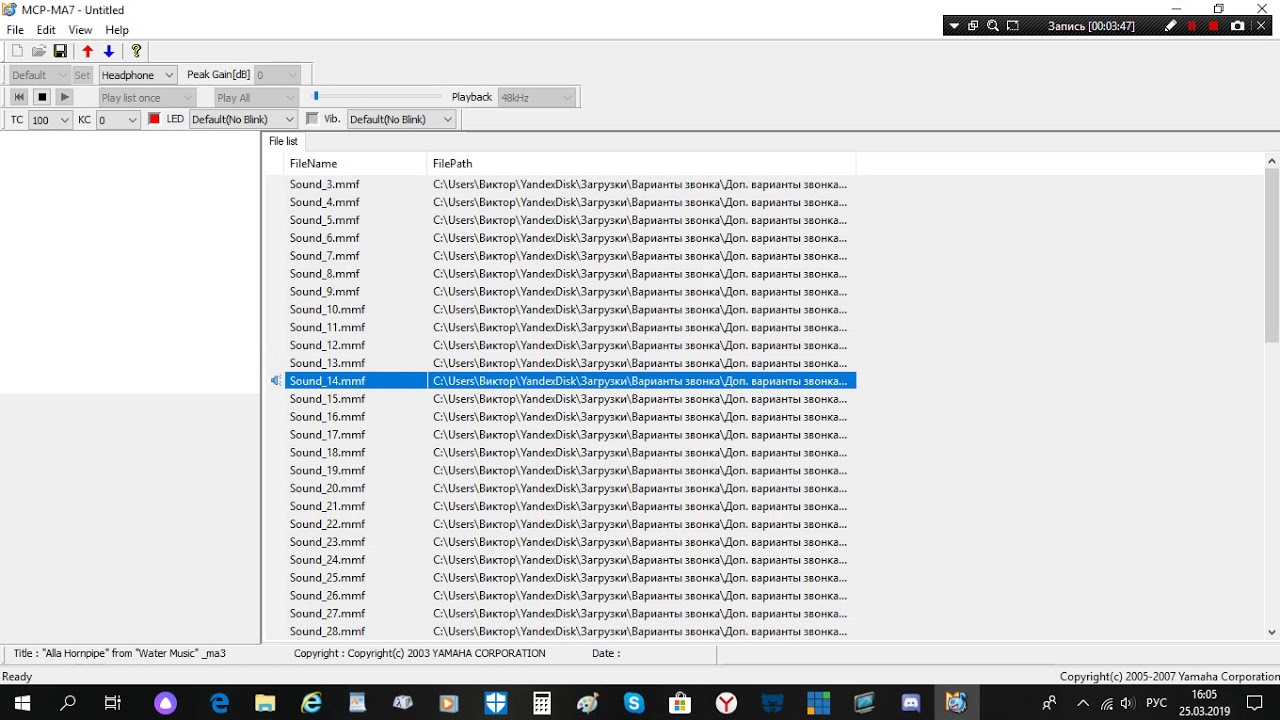This screenshot has height=720, width=1280.
Task: Stop playback with the square stop button
Action: pyautogui.click(x=42, y=97)
